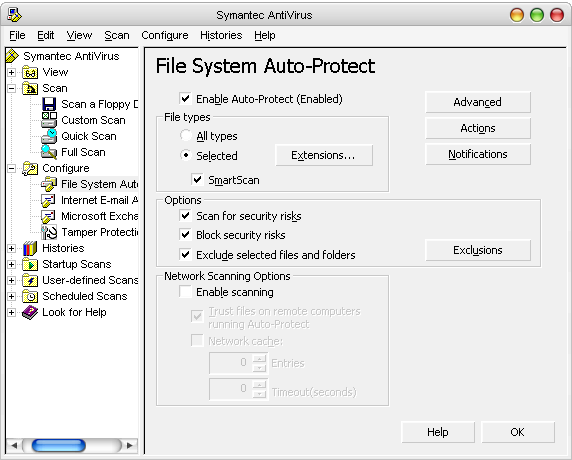Image resolution: width=572 pixels, height=460 pixels.
Task: Open the File menu
Action: tap(17, 35)
